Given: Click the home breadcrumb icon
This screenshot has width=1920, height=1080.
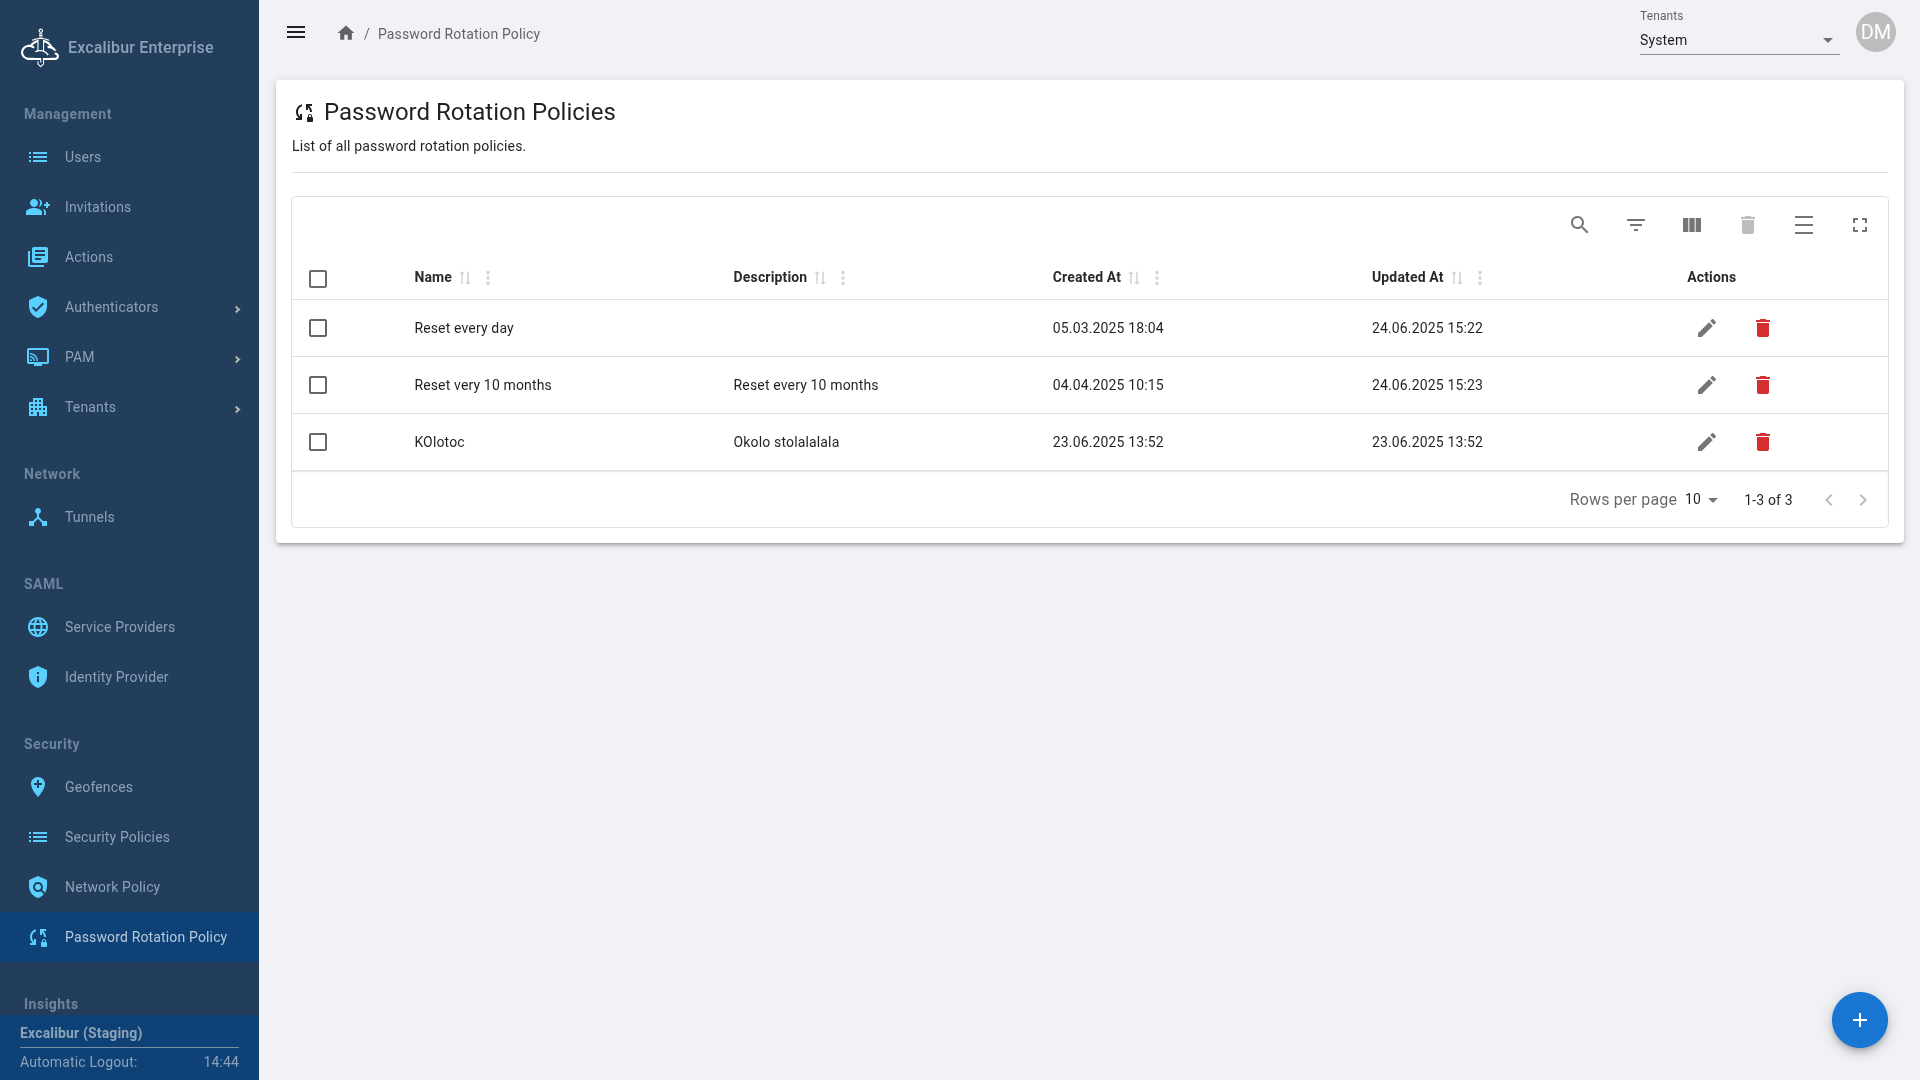Looking at the screenshot, I should (346, 33).
